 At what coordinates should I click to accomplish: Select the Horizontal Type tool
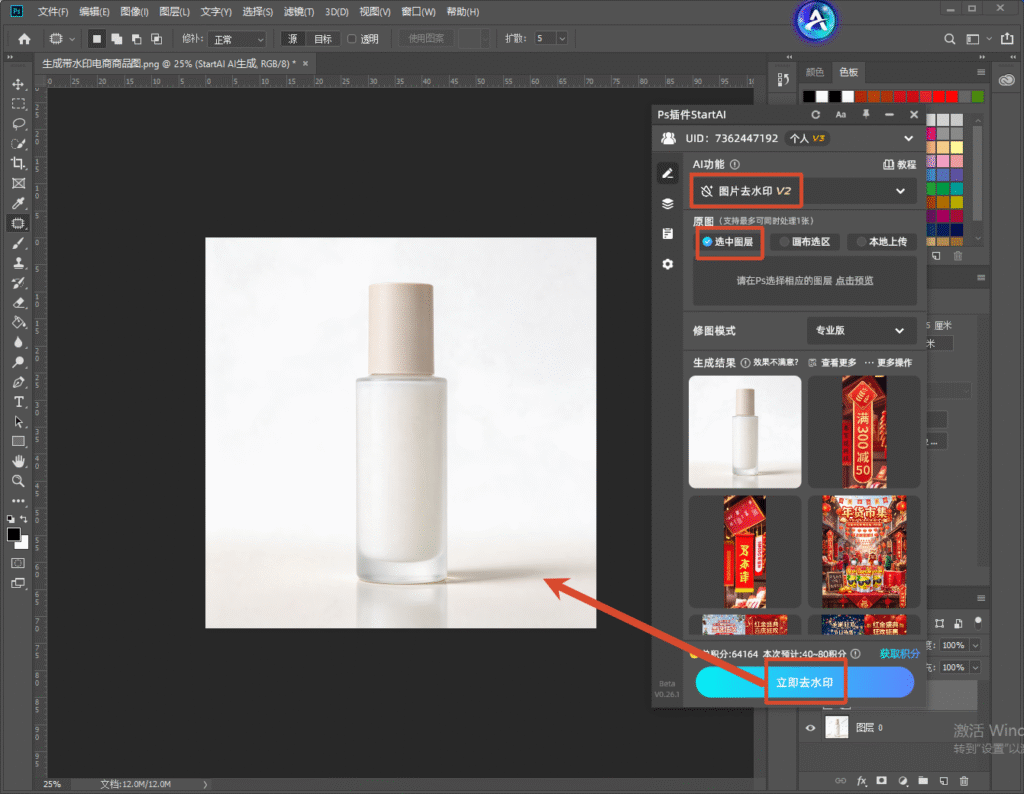(18, 402)
